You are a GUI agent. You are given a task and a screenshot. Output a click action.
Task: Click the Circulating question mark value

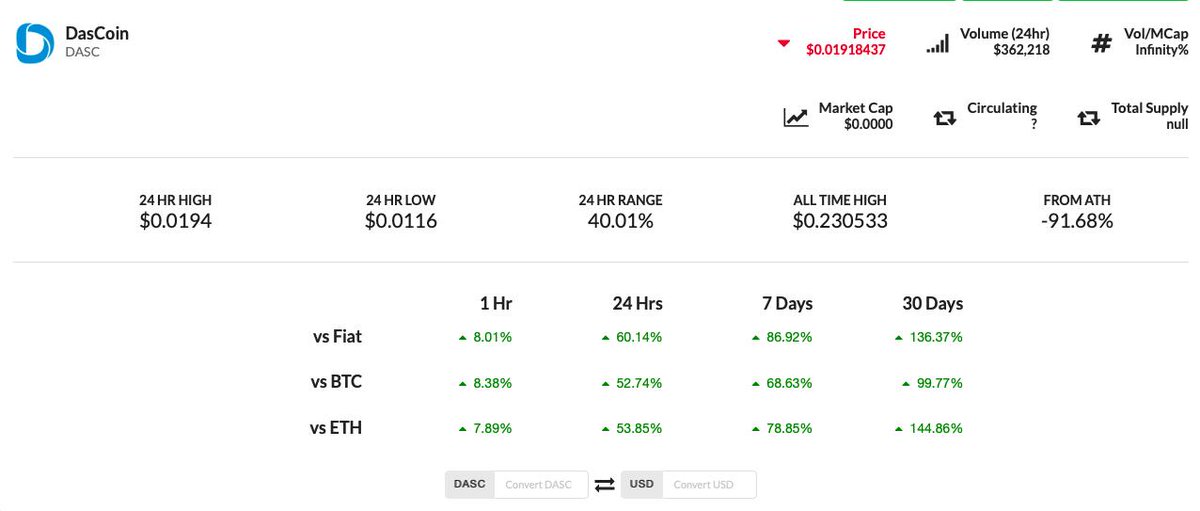[x=1033, y=125]
